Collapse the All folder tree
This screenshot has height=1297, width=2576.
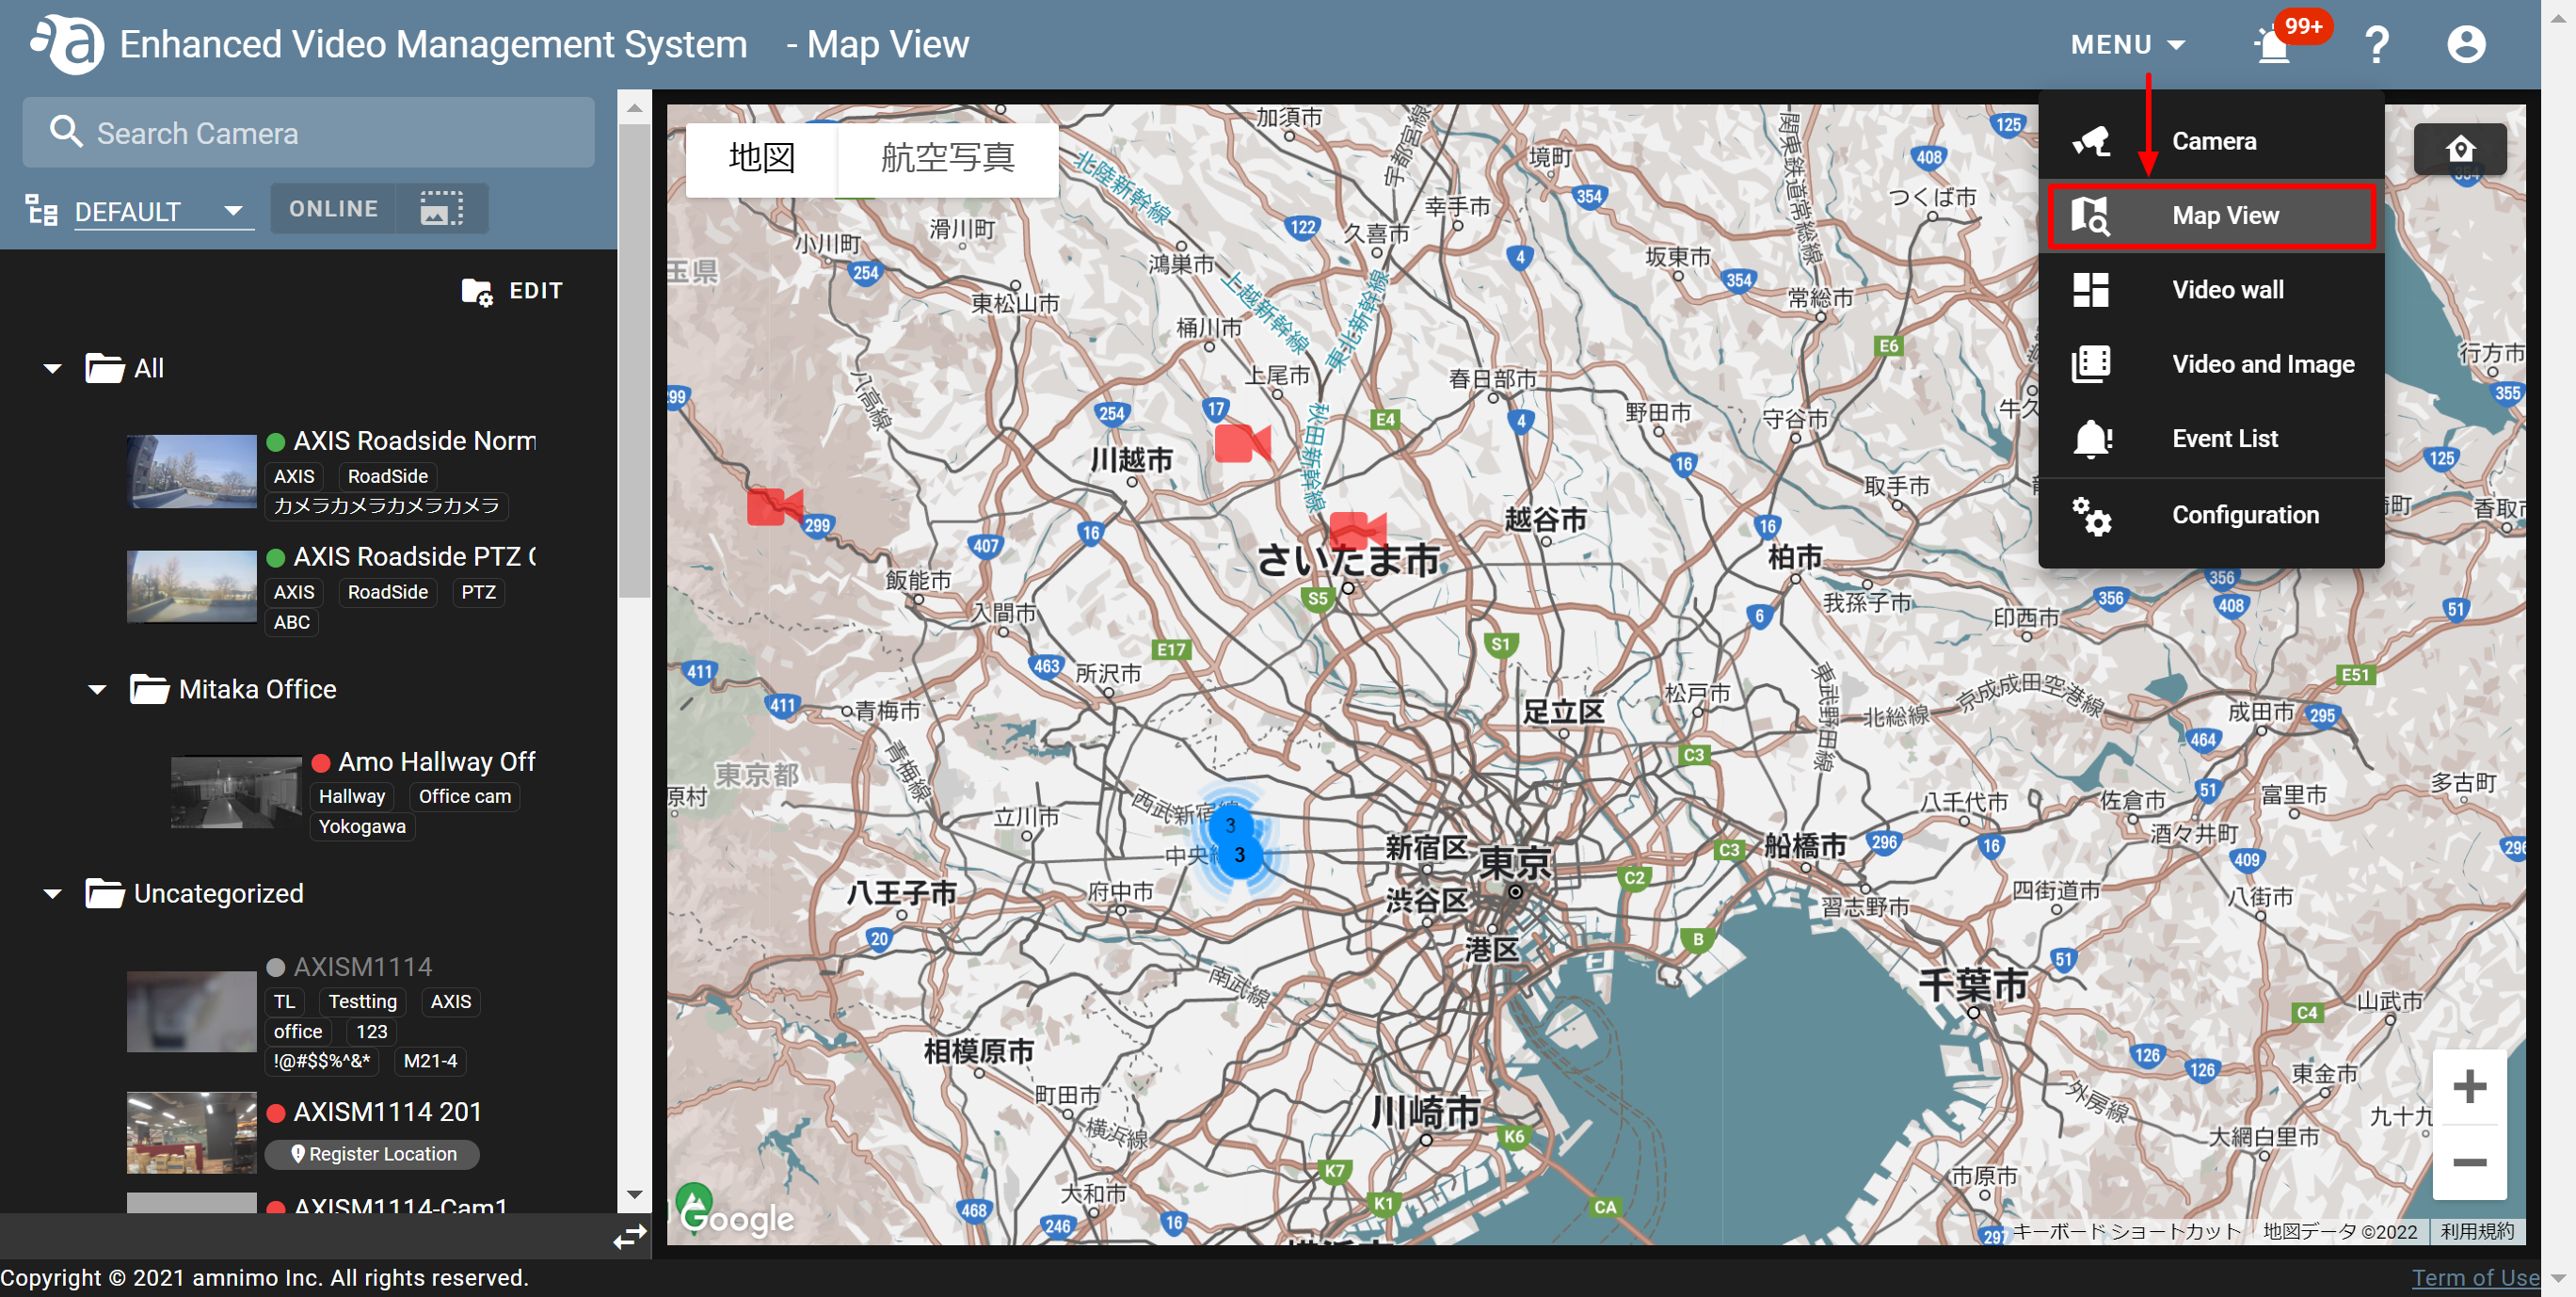tap(53, 369)
